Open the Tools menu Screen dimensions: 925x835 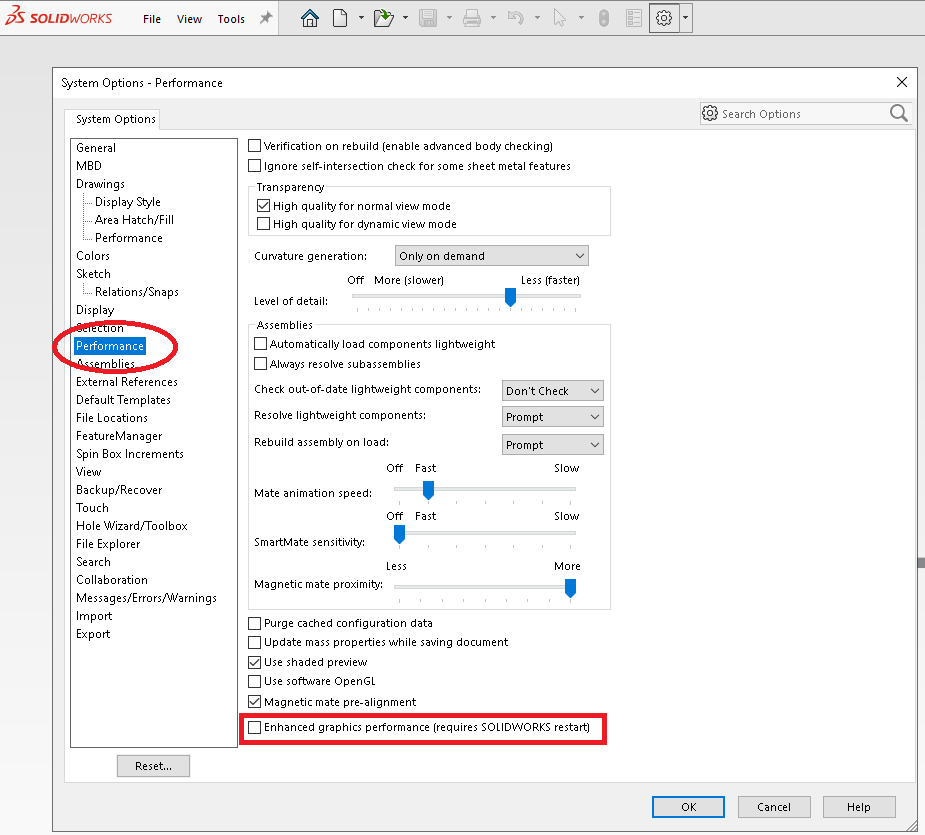point(231,18)
